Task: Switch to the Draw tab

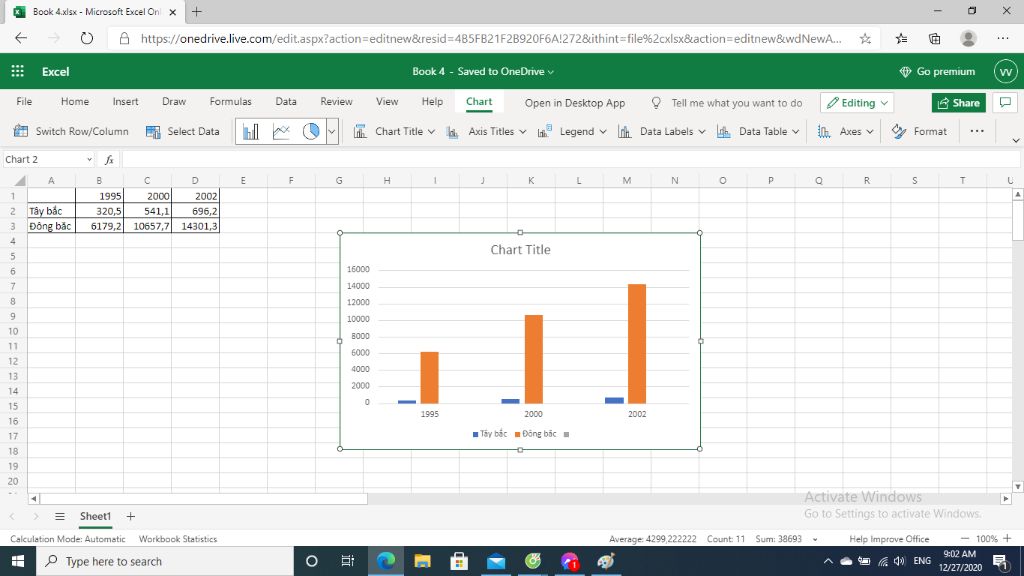Action: tap(174, 102)
